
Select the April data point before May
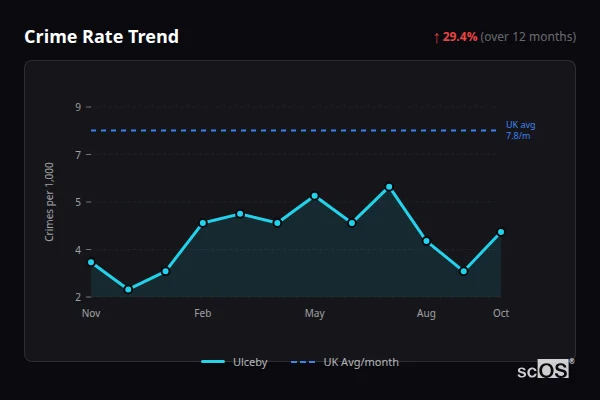point(277,223)
